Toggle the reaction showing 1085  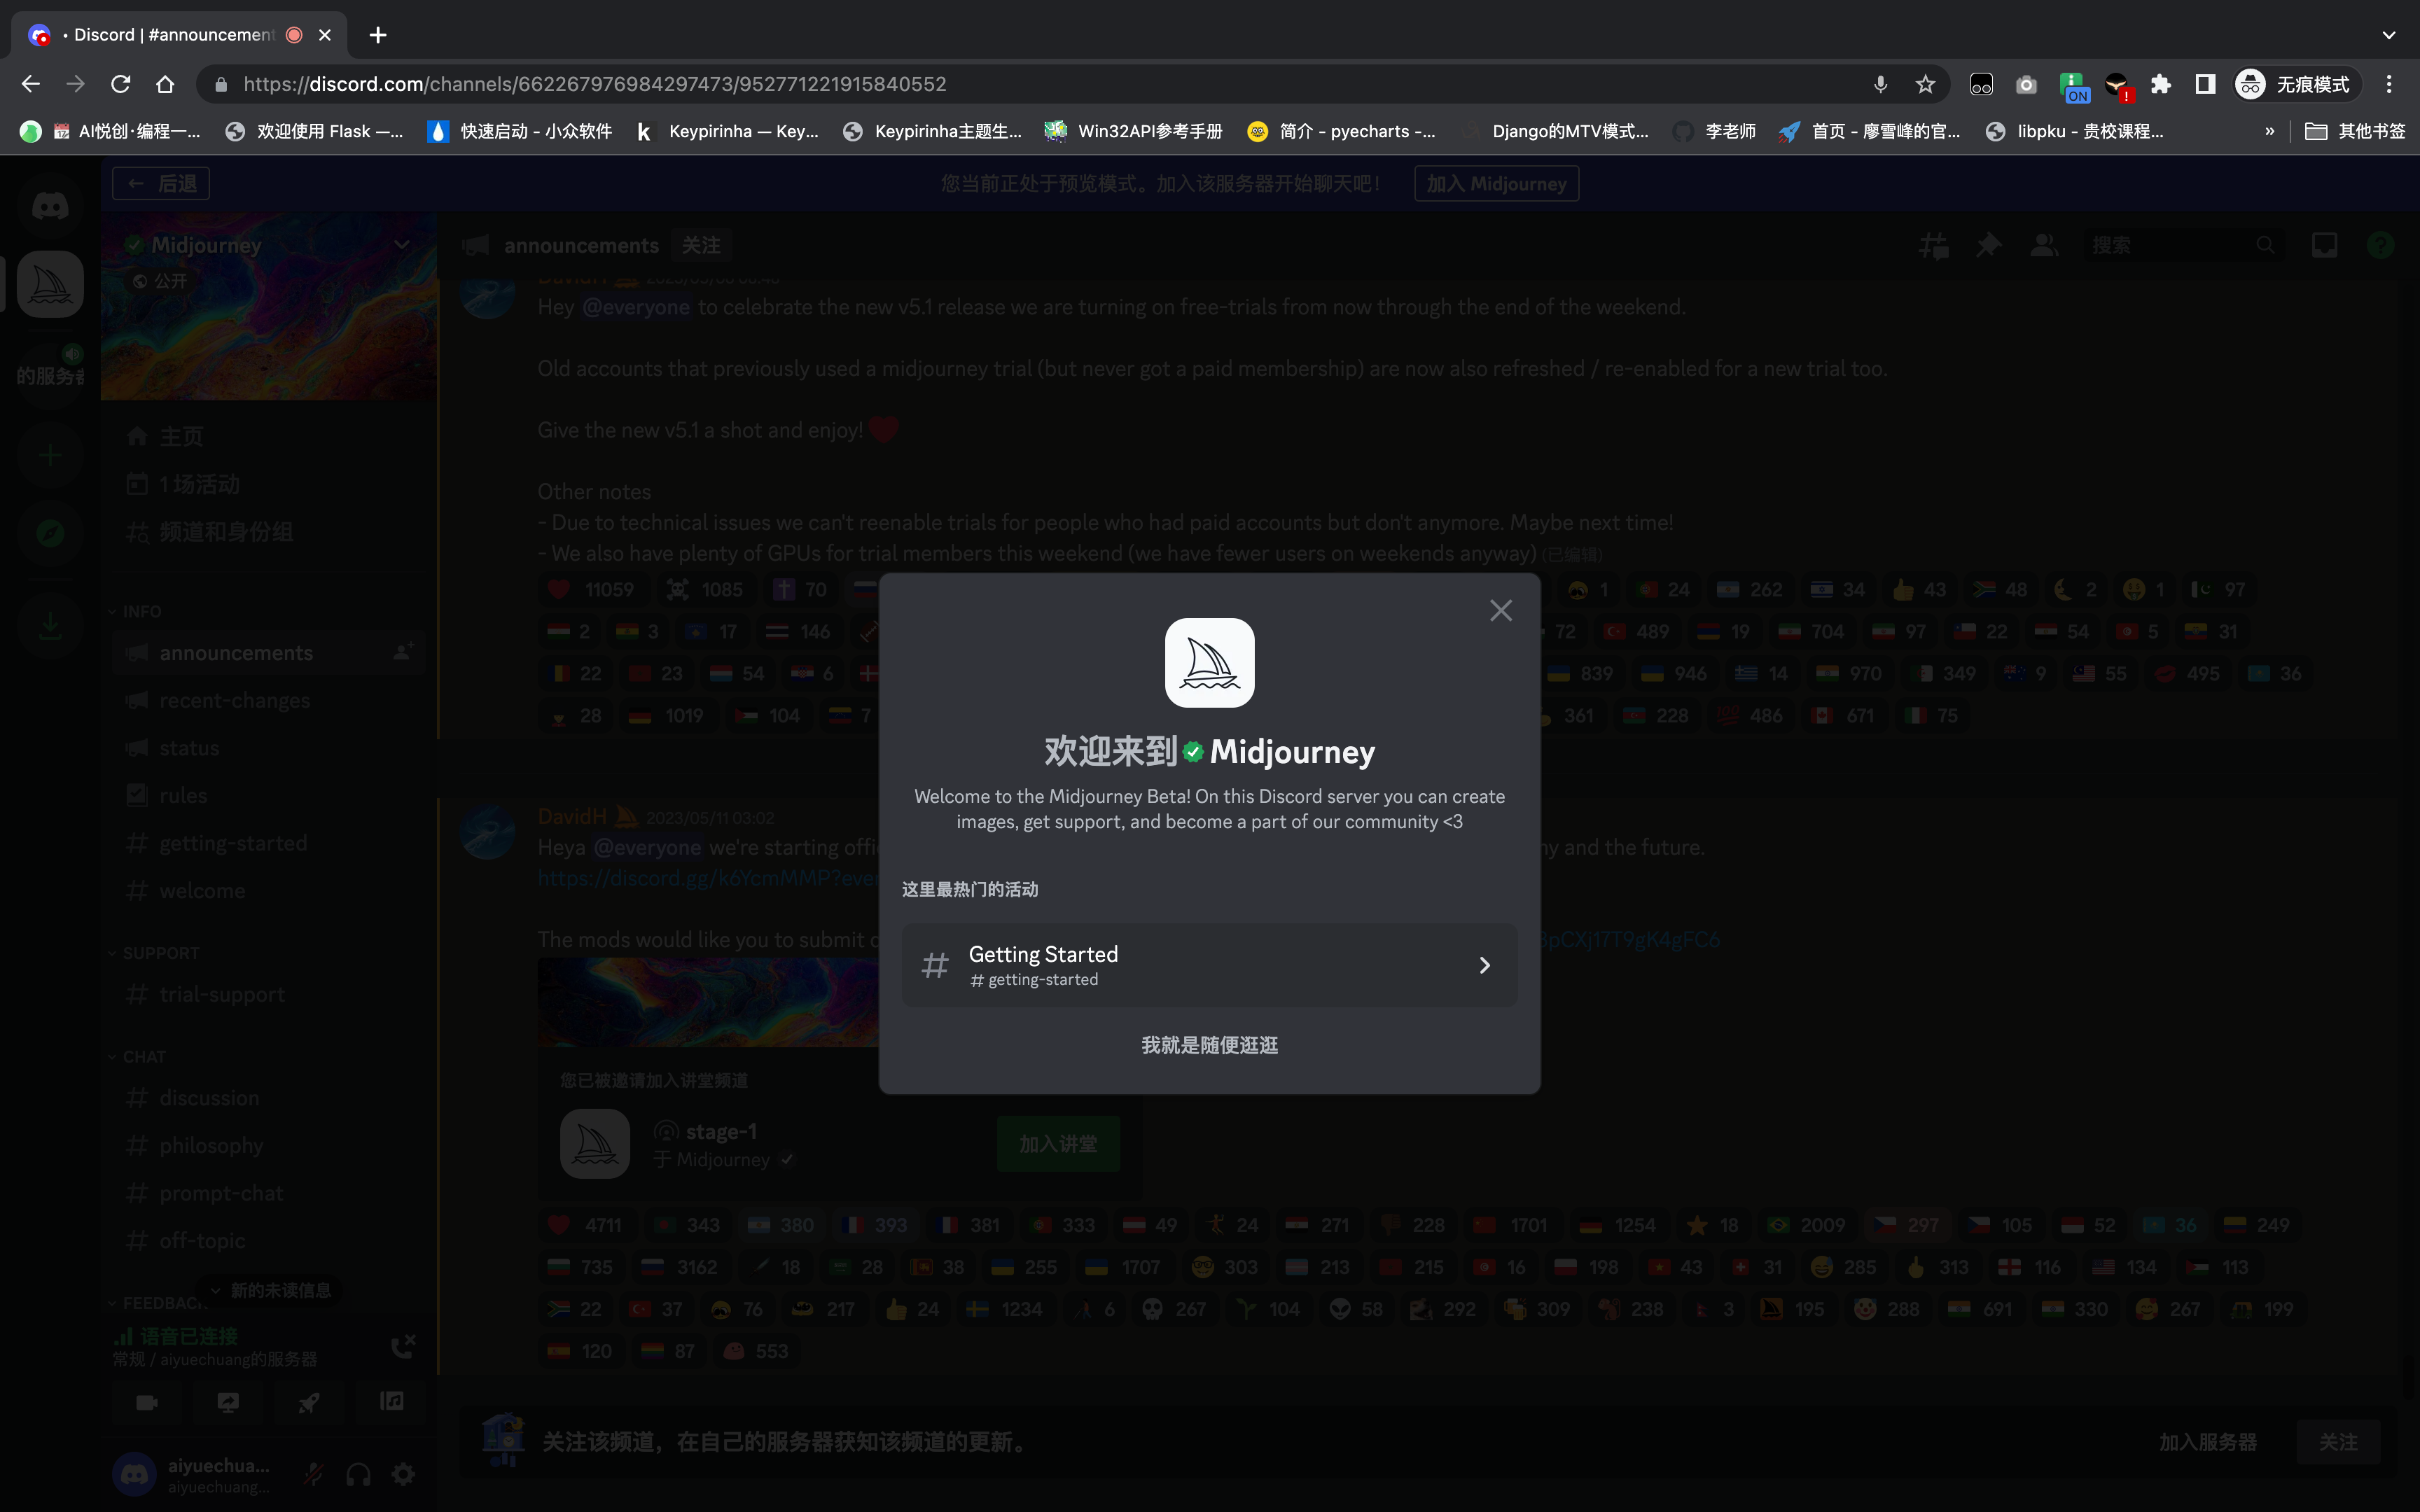704,590
